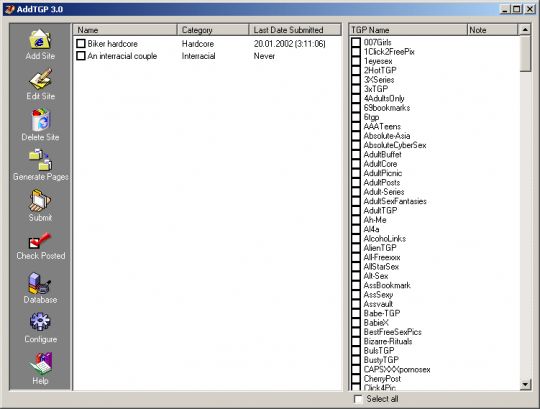Image resolution: width=540 pixels, height=409 pixels.
Task: Tick the AlienTGP checkbox
Action: click(356, 248)
